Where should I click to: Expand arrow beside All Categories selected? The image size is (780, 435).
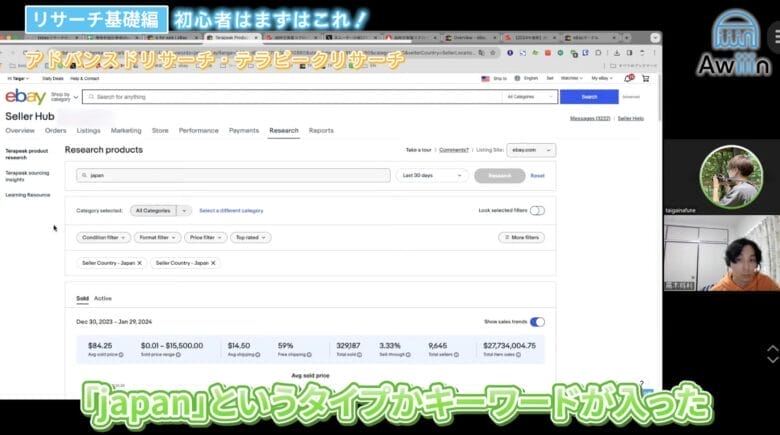pyautogui.click(x=184, y=211)
